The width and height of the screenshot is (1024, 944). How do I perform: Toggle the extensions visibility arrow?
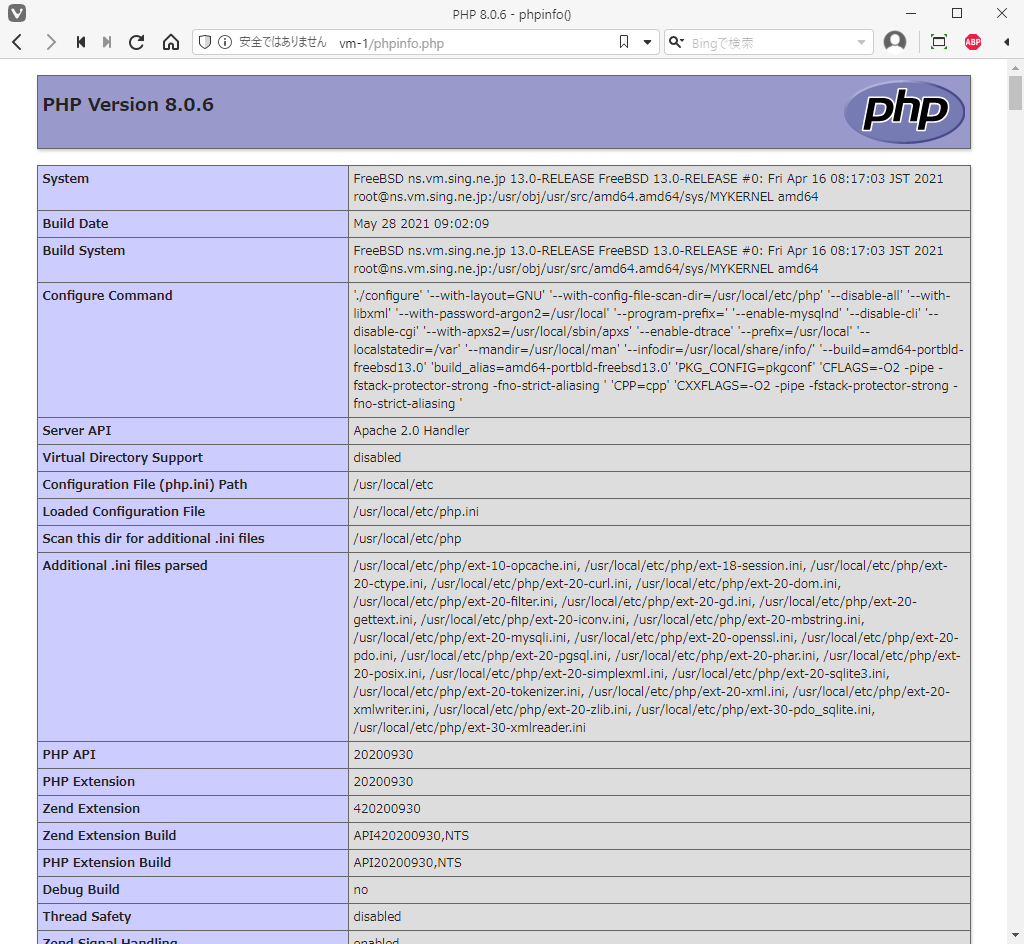[1006, 42]
